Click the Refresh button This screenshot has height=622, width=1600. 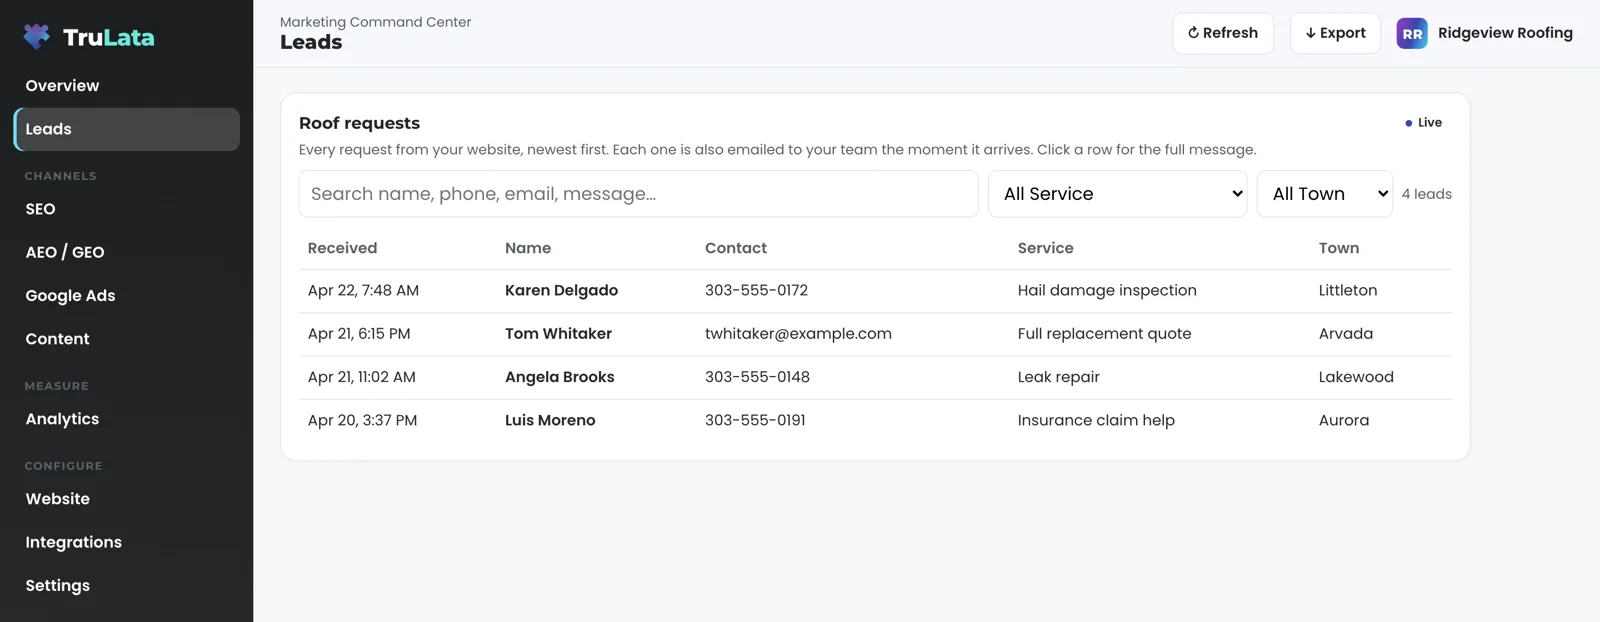1223,33
